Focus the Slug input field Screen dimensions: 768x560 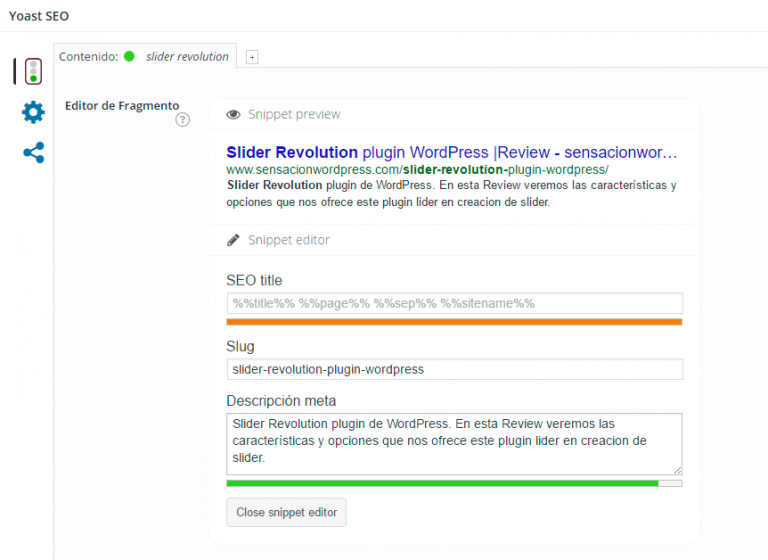point(455,369)
